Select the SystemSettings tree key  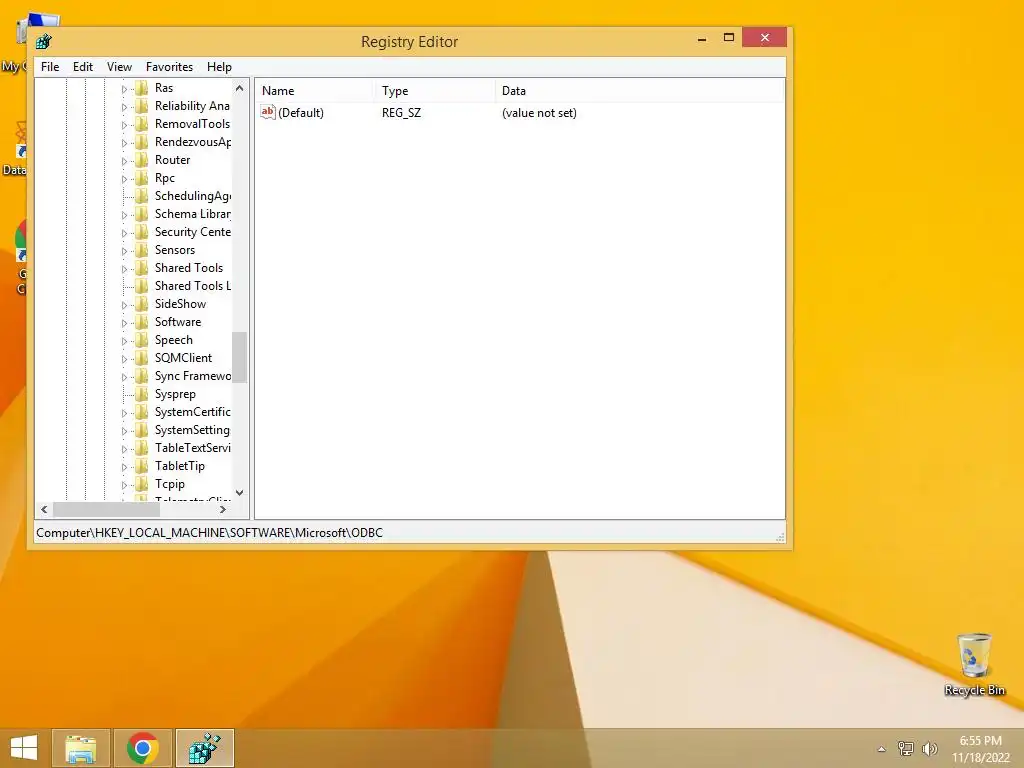point(192,430)
